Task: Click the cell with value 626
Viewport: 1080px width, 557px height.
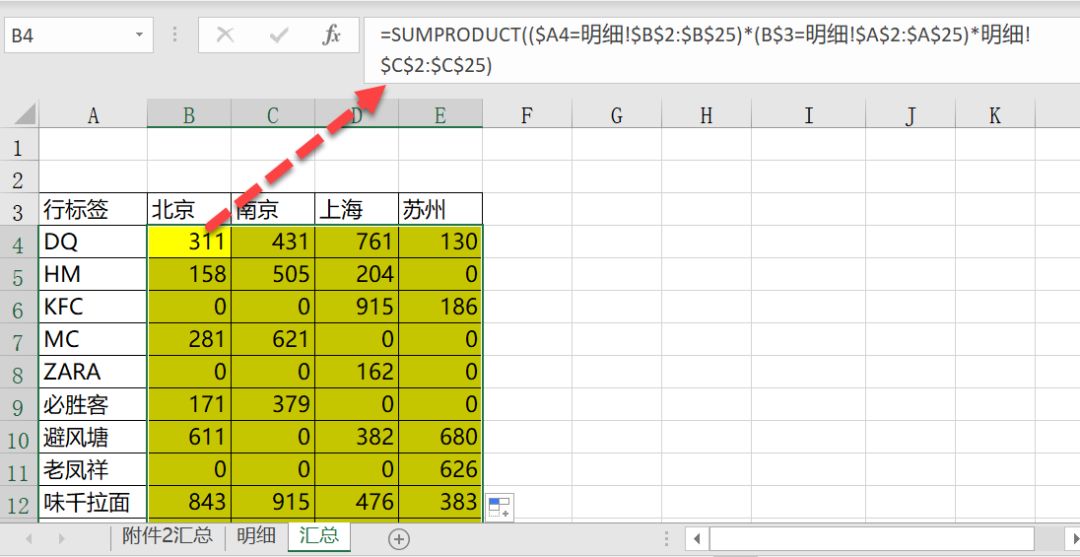Action: click(x=440, y=470)
